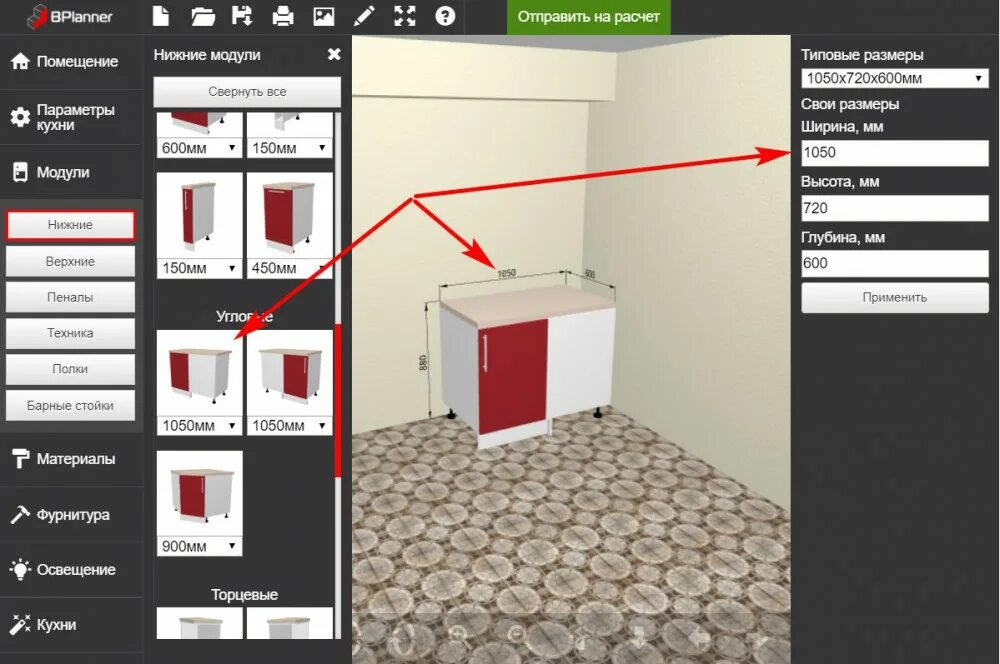Click Свернуть все to collapse groups

coord(247,92)
